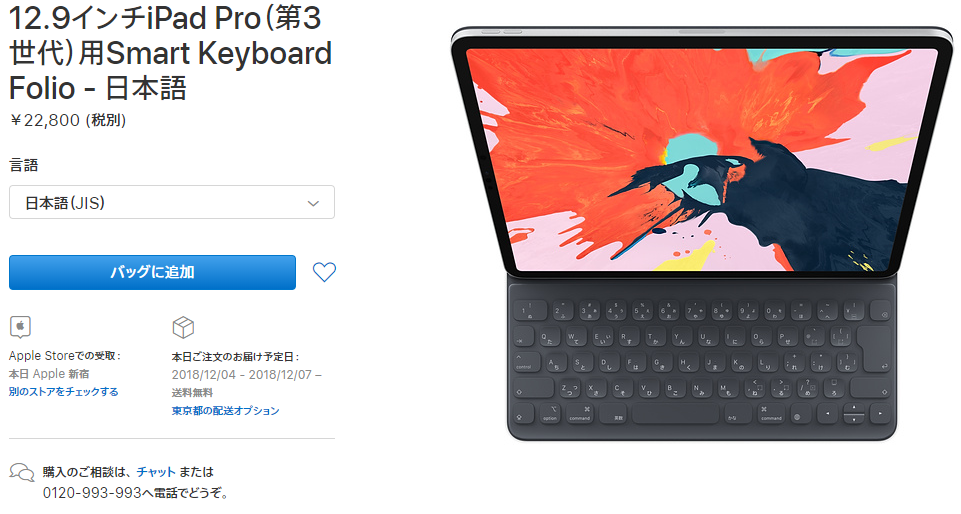The width and height of the screenshot is (961, 514).
Task: Click the spacebar on keyboard image
Action: (x=675, y=414)
